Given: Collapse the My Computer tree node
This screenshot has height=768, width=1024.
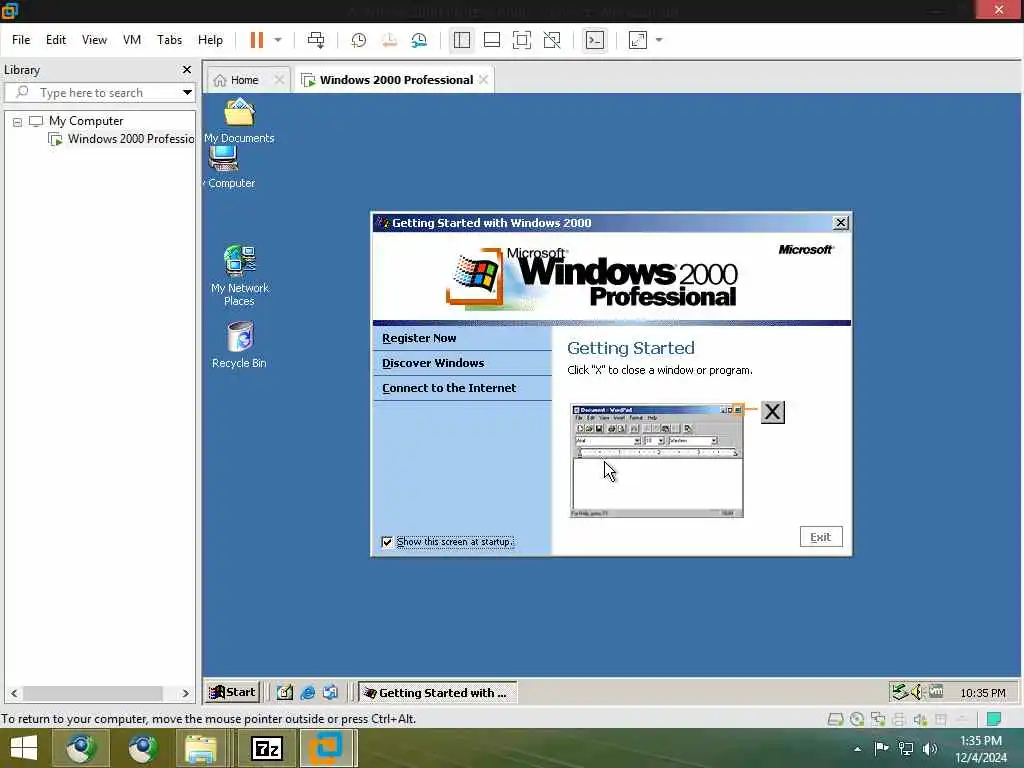Looking at the screenshot, I should 18,121.
